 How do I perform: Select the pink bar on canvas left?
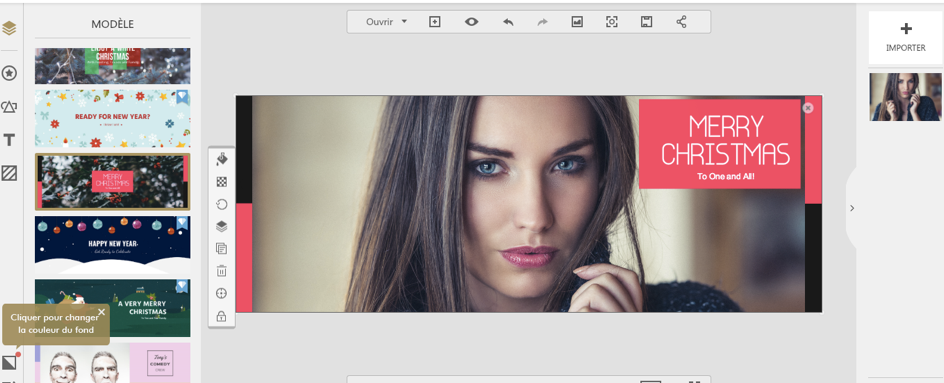tap(244, 258)
